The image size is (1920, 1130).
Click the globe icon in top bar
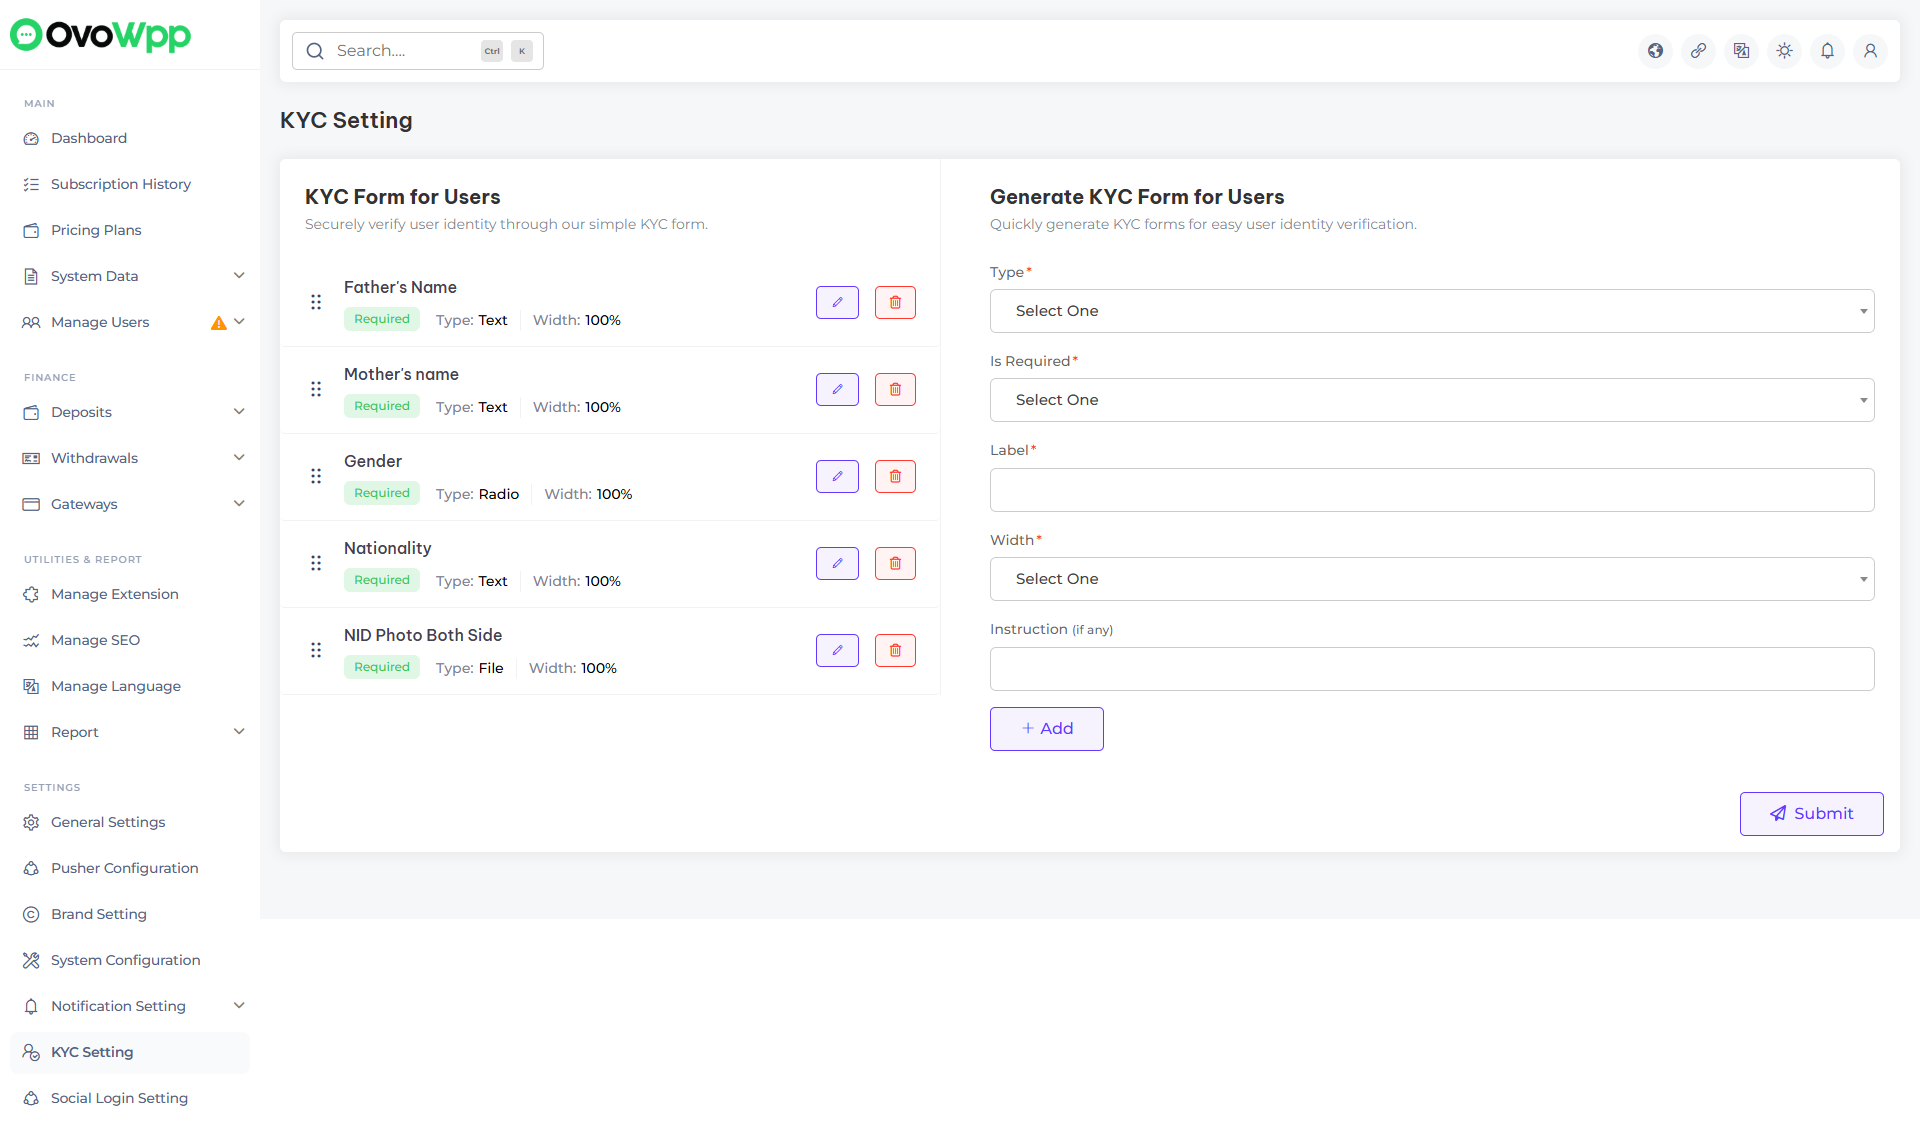1656,51
